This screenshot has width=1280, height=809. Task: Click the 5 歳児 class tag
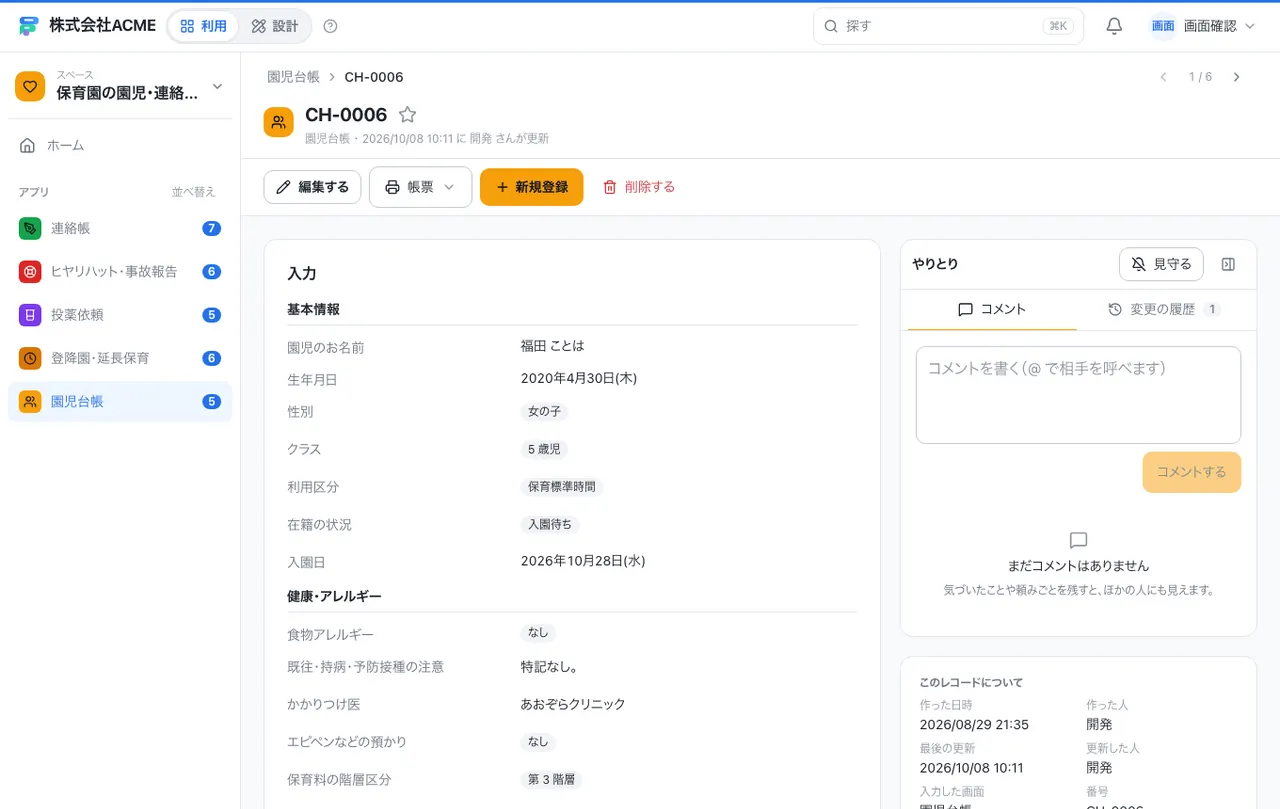pyautogui.click(x=545, y=449)
